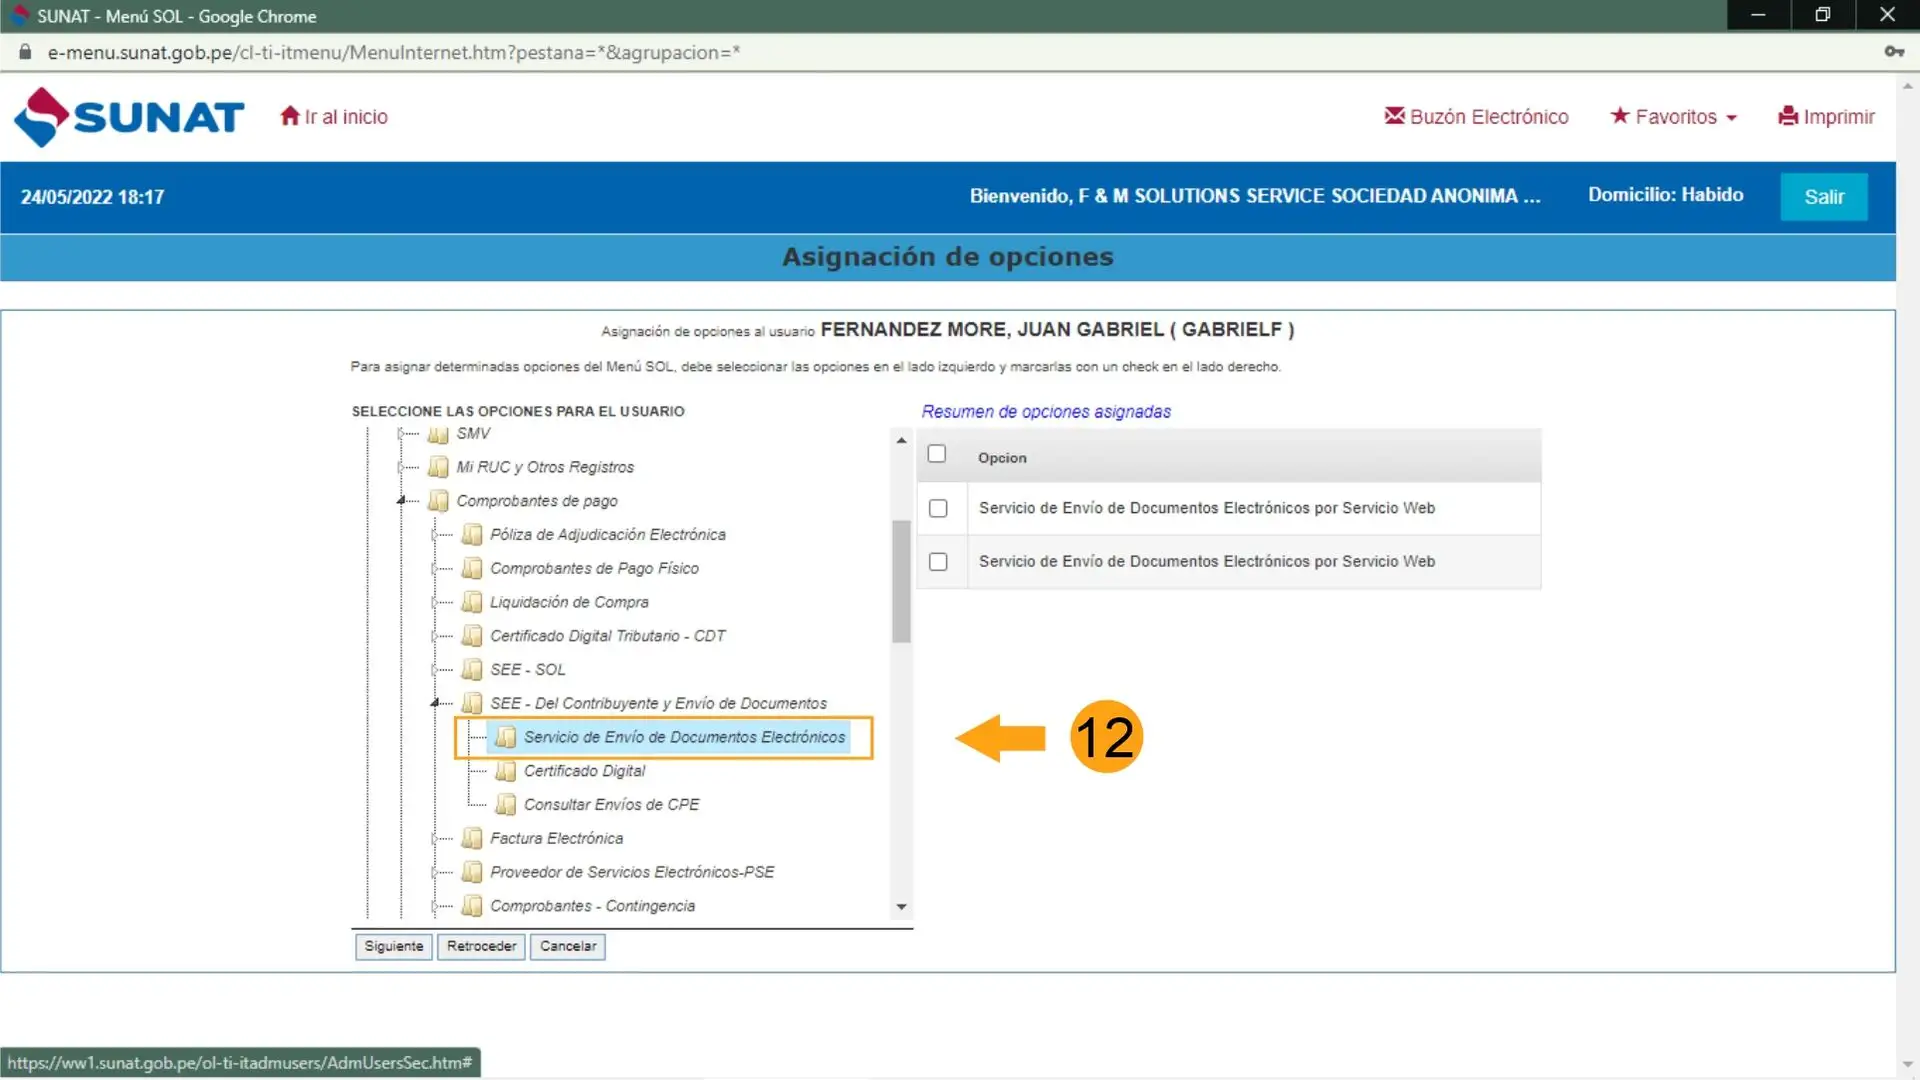The width and height of the screenshot is (1920, 1080).
Task: Collapse the SEE - Del Contribuyente y Envío node
Action: coord(435,703)
